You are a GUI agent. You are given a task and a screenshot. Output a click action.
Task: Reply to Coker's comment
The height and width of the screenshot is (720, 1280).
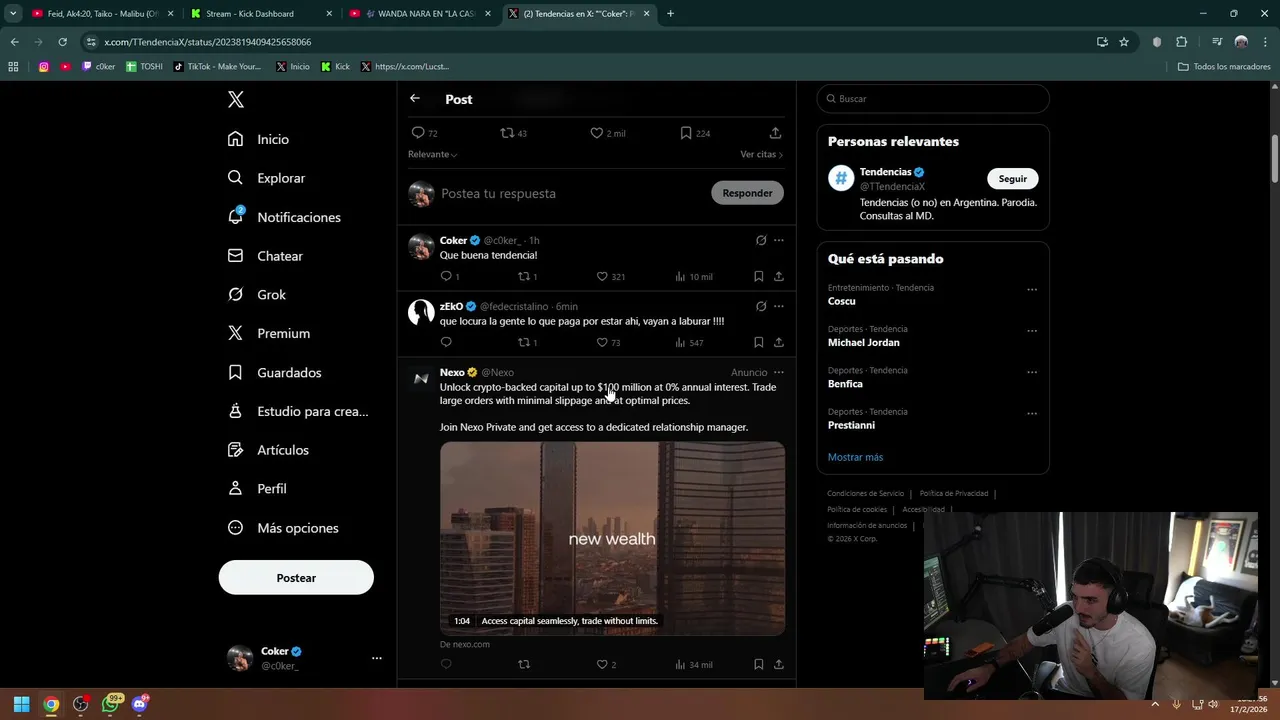[446, 276]
